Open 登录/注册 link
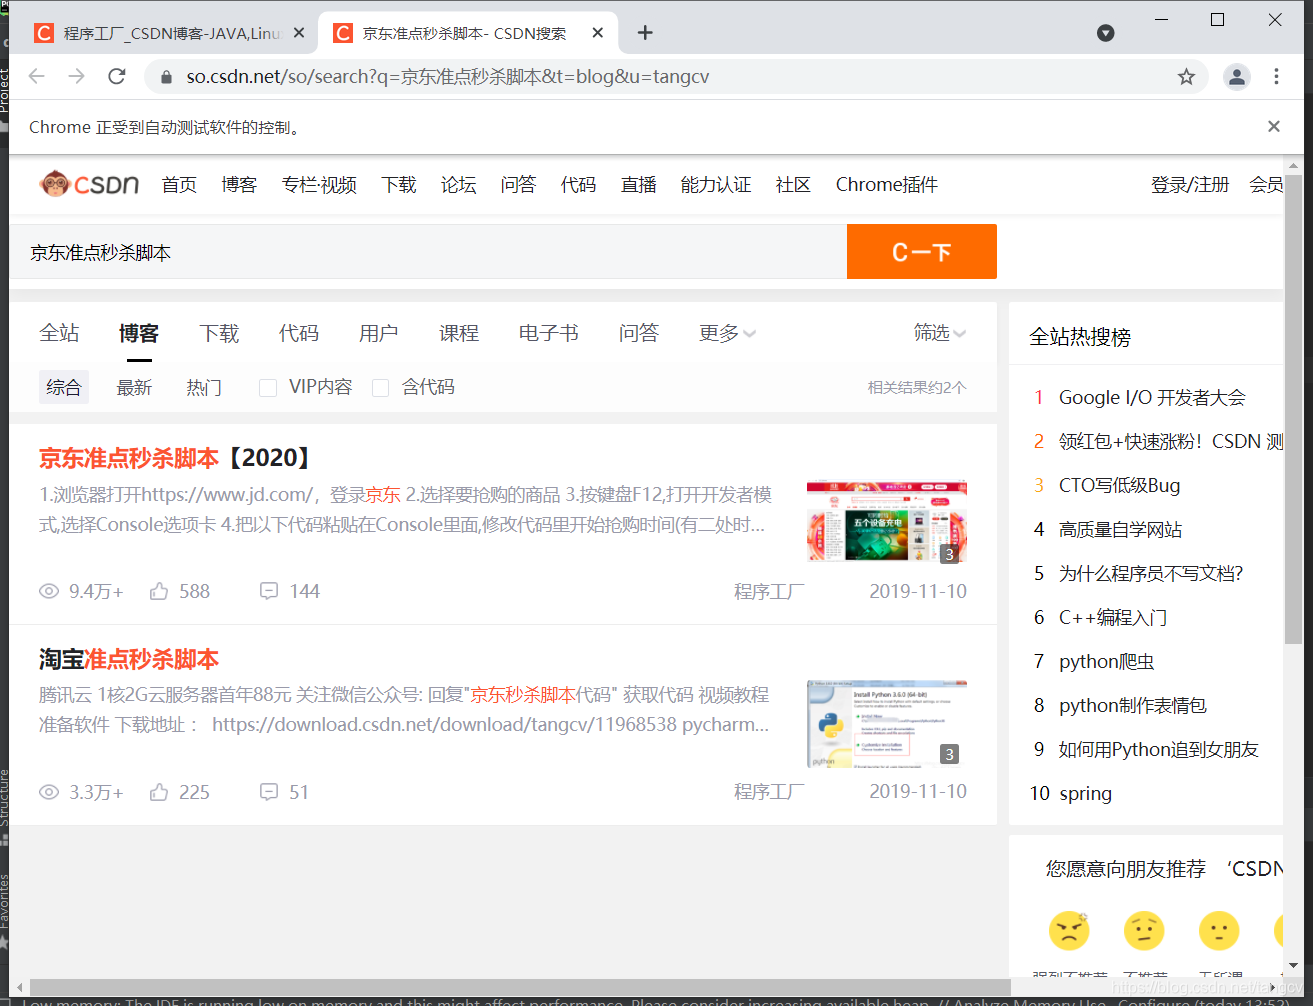Viewport: 1313px width, 1006px height. (1190, 184)
